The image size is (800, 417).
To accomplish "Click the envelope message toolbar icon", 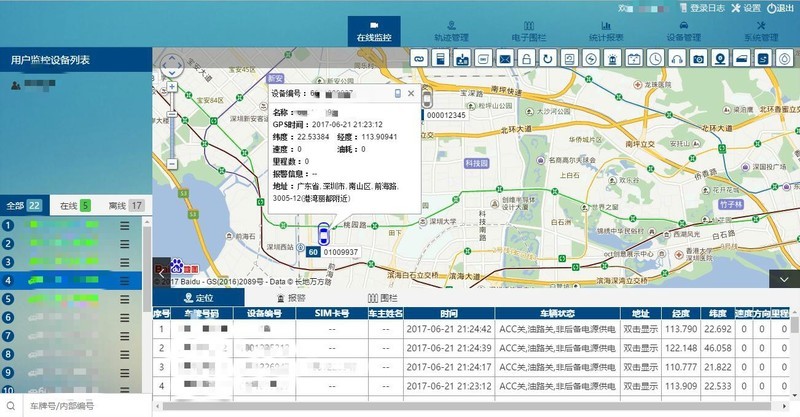I will click(x=505, y=59).
